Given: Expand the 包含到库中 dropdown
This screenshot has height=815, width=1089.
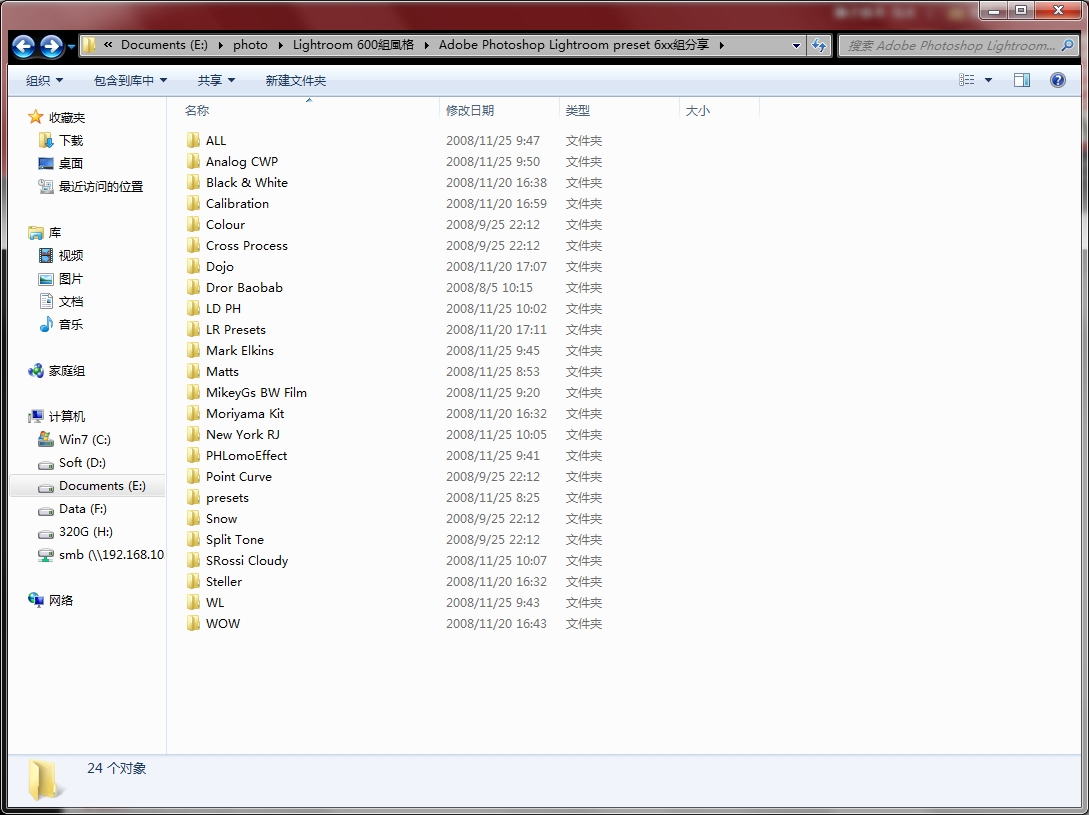Looking at the screenshot, I should 130,81.
